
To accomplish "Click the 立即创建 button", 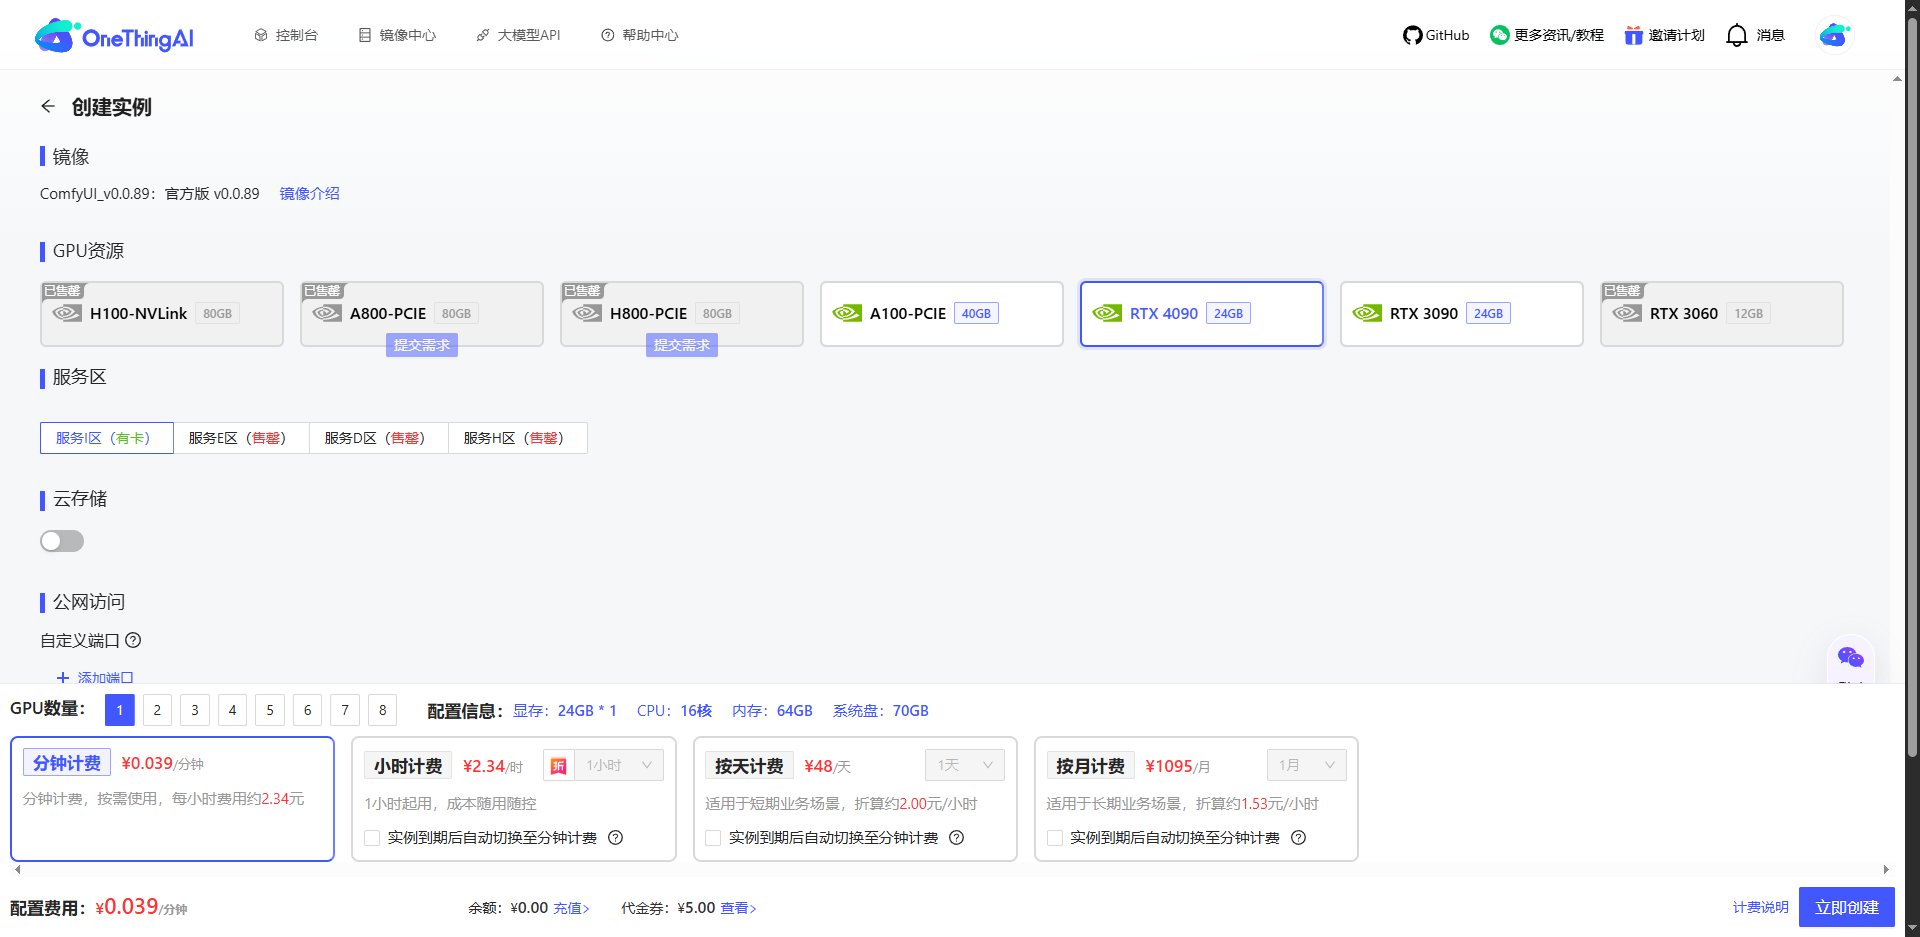I will click(x=1846, y=907).
